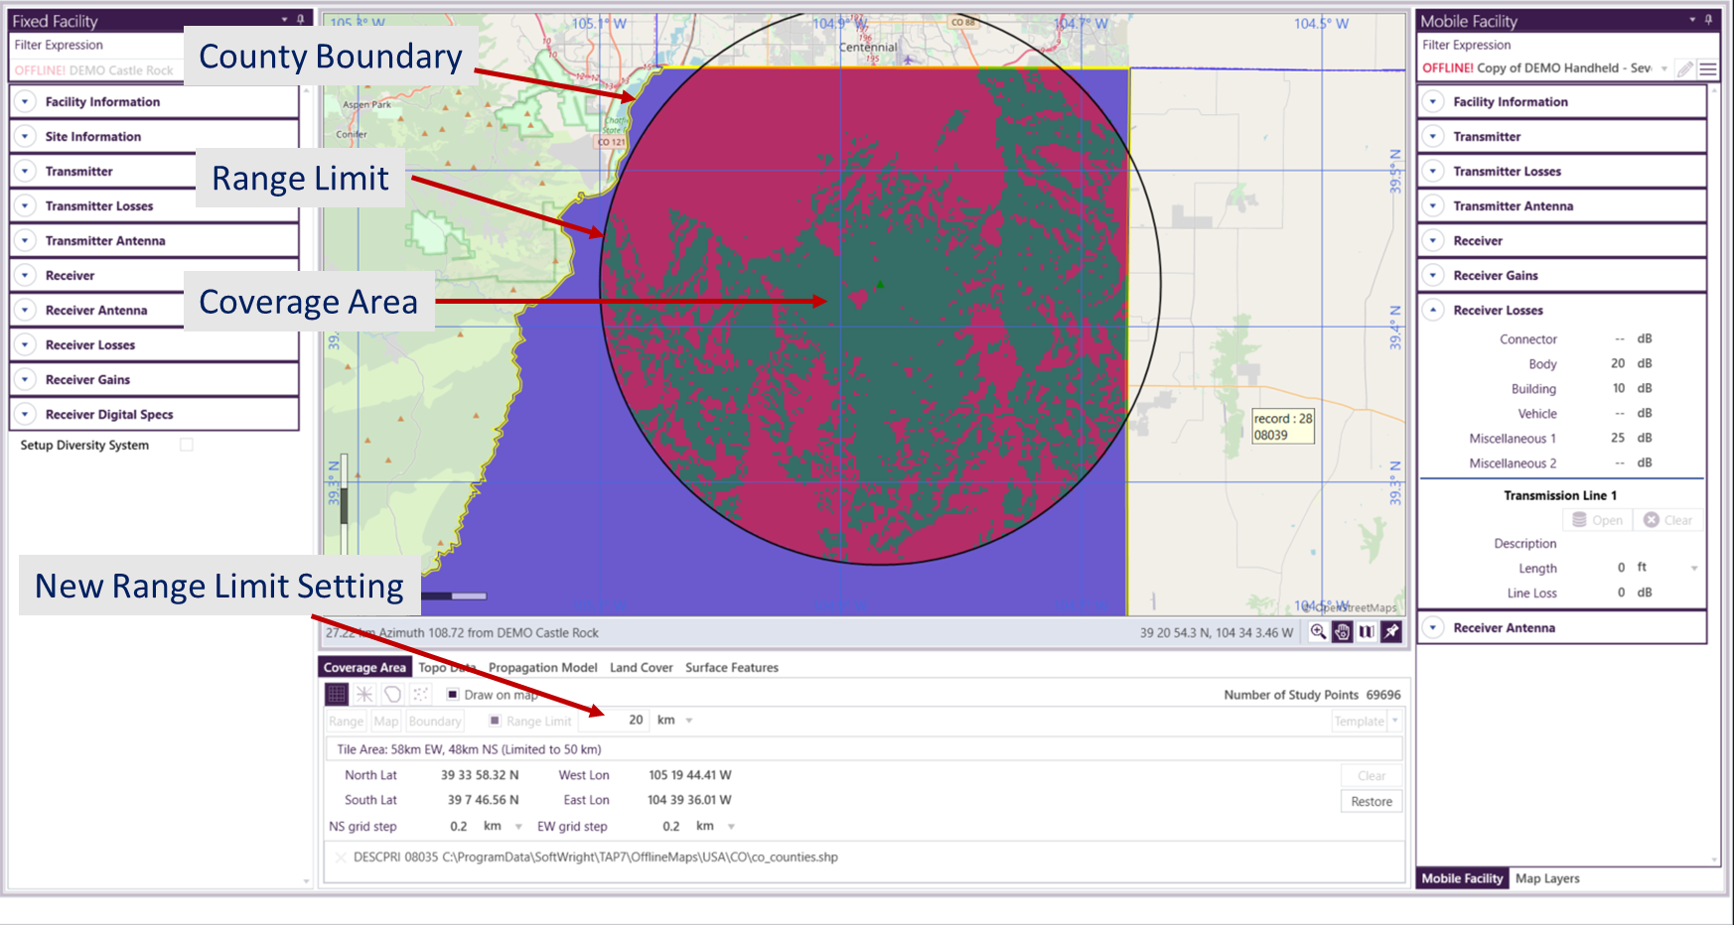1734x925 pixels.
Task: Open the Mobile Facility hamburger menu
Action: point(1708,69)
